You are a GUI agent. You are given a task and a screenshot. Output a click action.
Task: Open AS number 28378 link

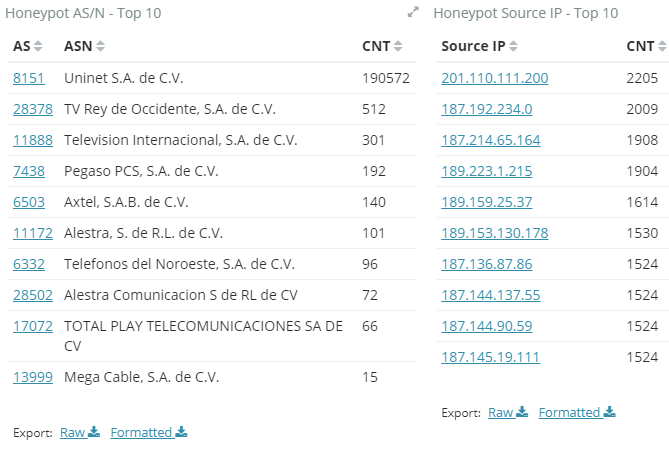click(x=33, y=109)
